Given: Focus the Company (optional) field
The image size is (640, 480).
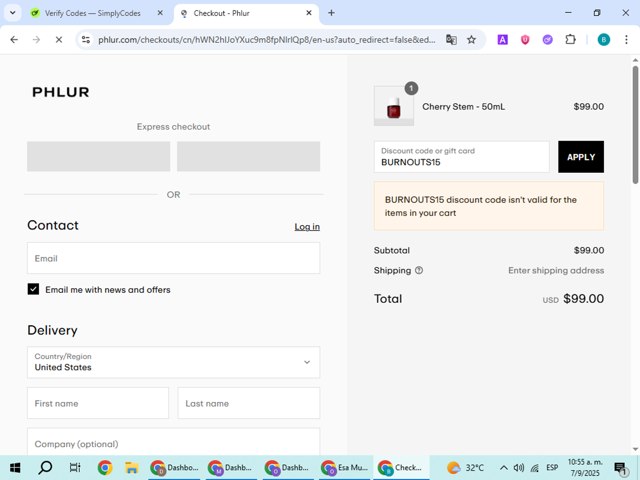Looking at the screenshot, I should (x=173, y=442).
